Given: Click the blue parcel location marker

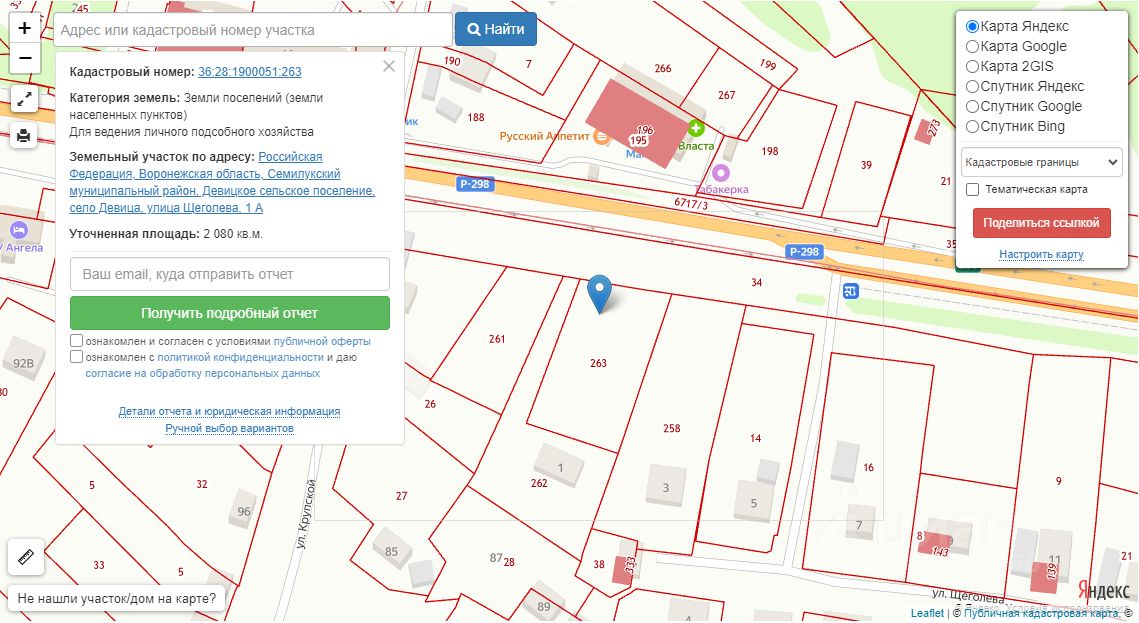Looking at the screenshot, I should [x=599, y=293].
